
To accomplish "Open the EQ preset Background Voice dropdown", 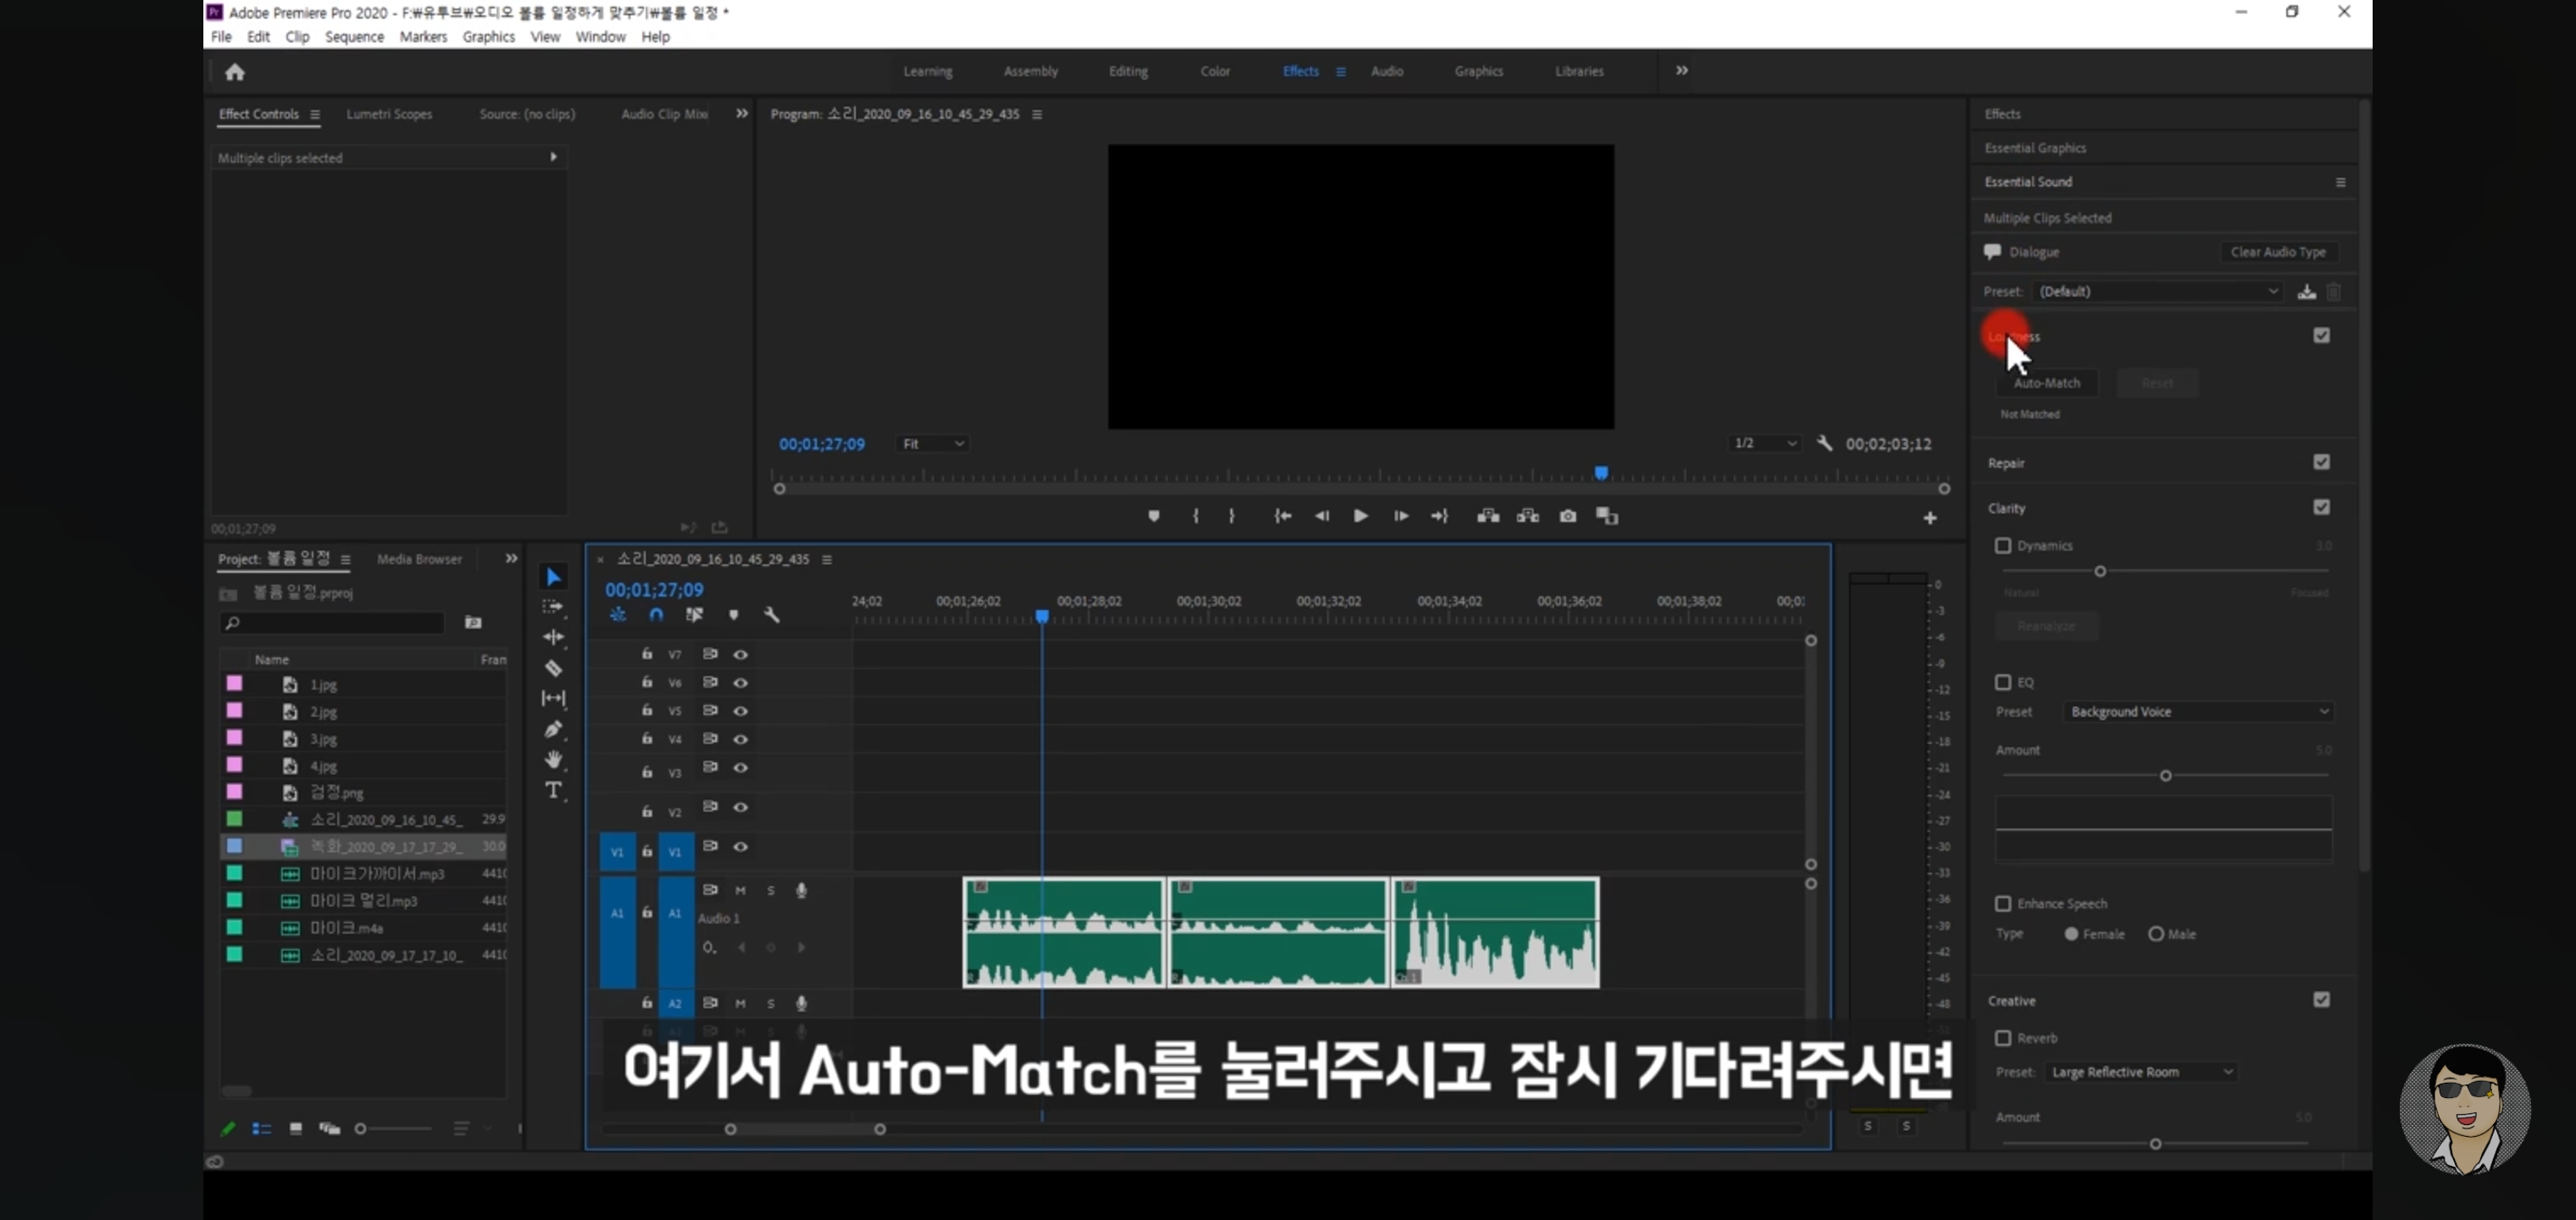I will point(2198,712).
